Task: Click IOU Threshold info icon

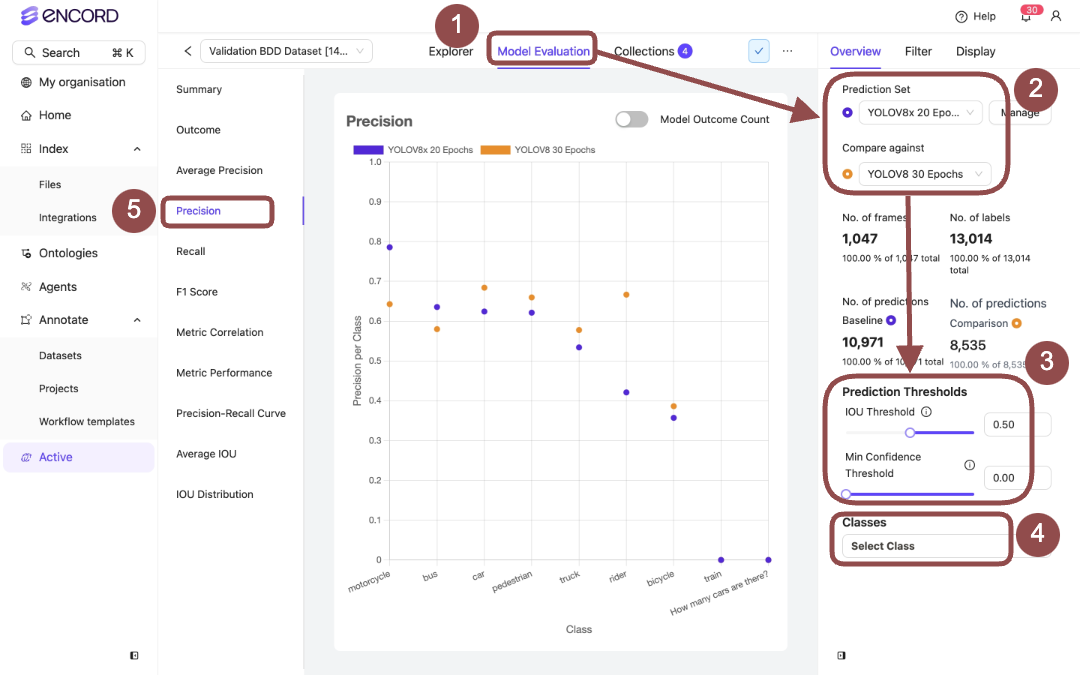Action: tap(926, 412)
